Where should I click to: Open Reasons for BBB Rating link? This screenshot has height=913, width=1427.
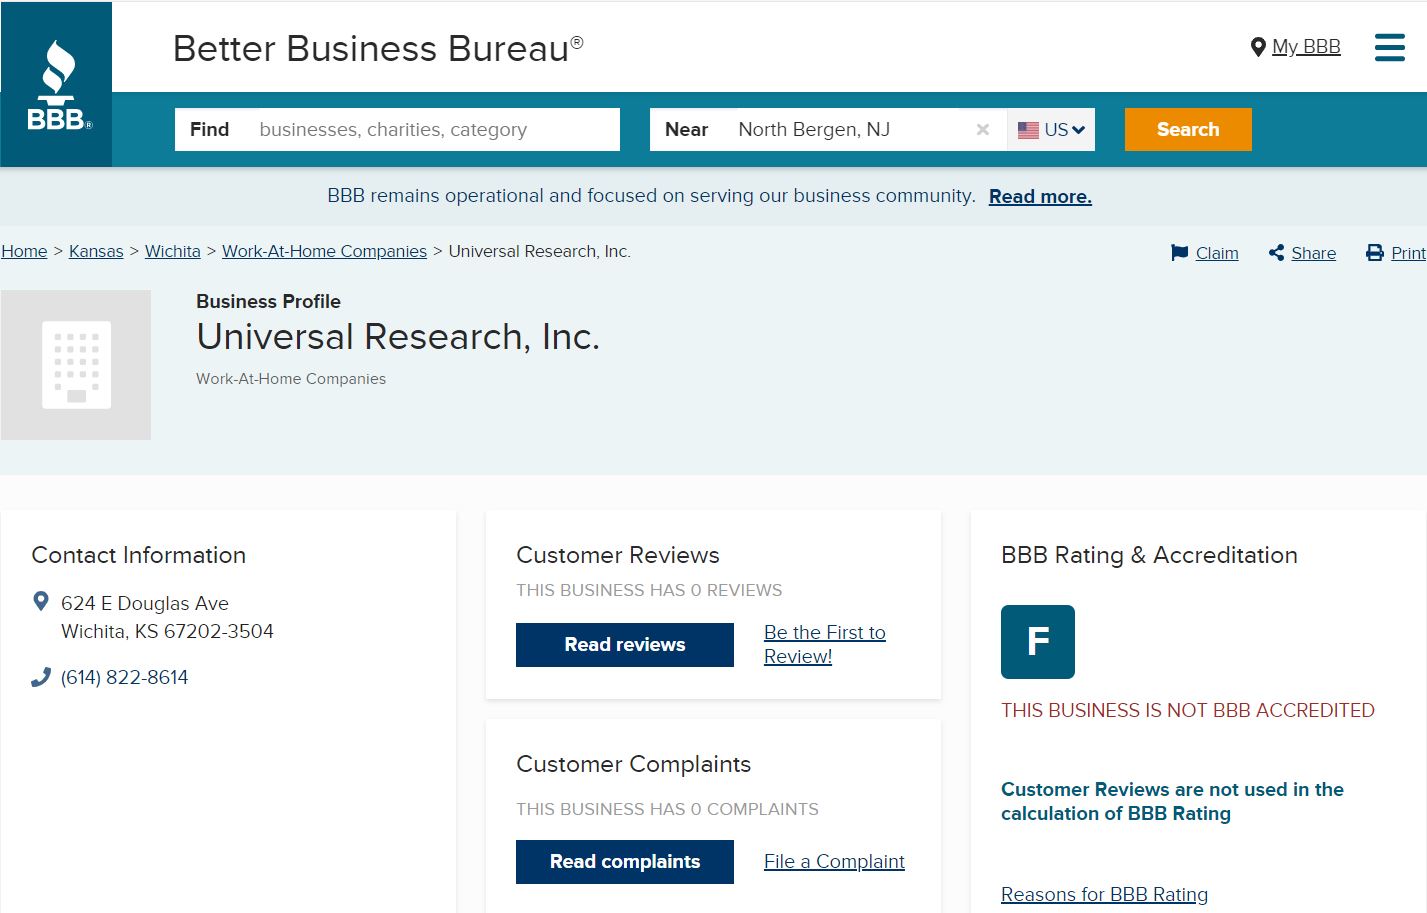click(x=1104, y=895)
